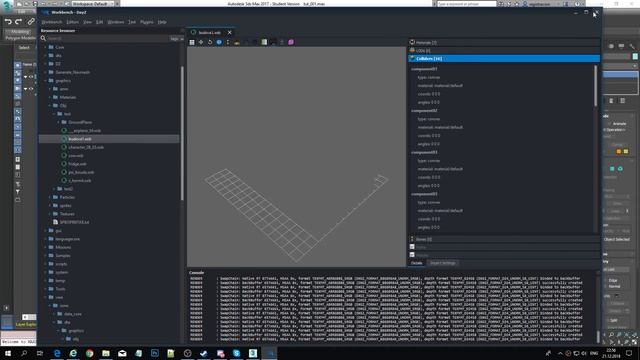Image resolution: width=640 pixels, height=360 pixels.
Task: Open the search filter dropdown in Resource Browser
Action: pyautogui.click(x=177, y=38)
